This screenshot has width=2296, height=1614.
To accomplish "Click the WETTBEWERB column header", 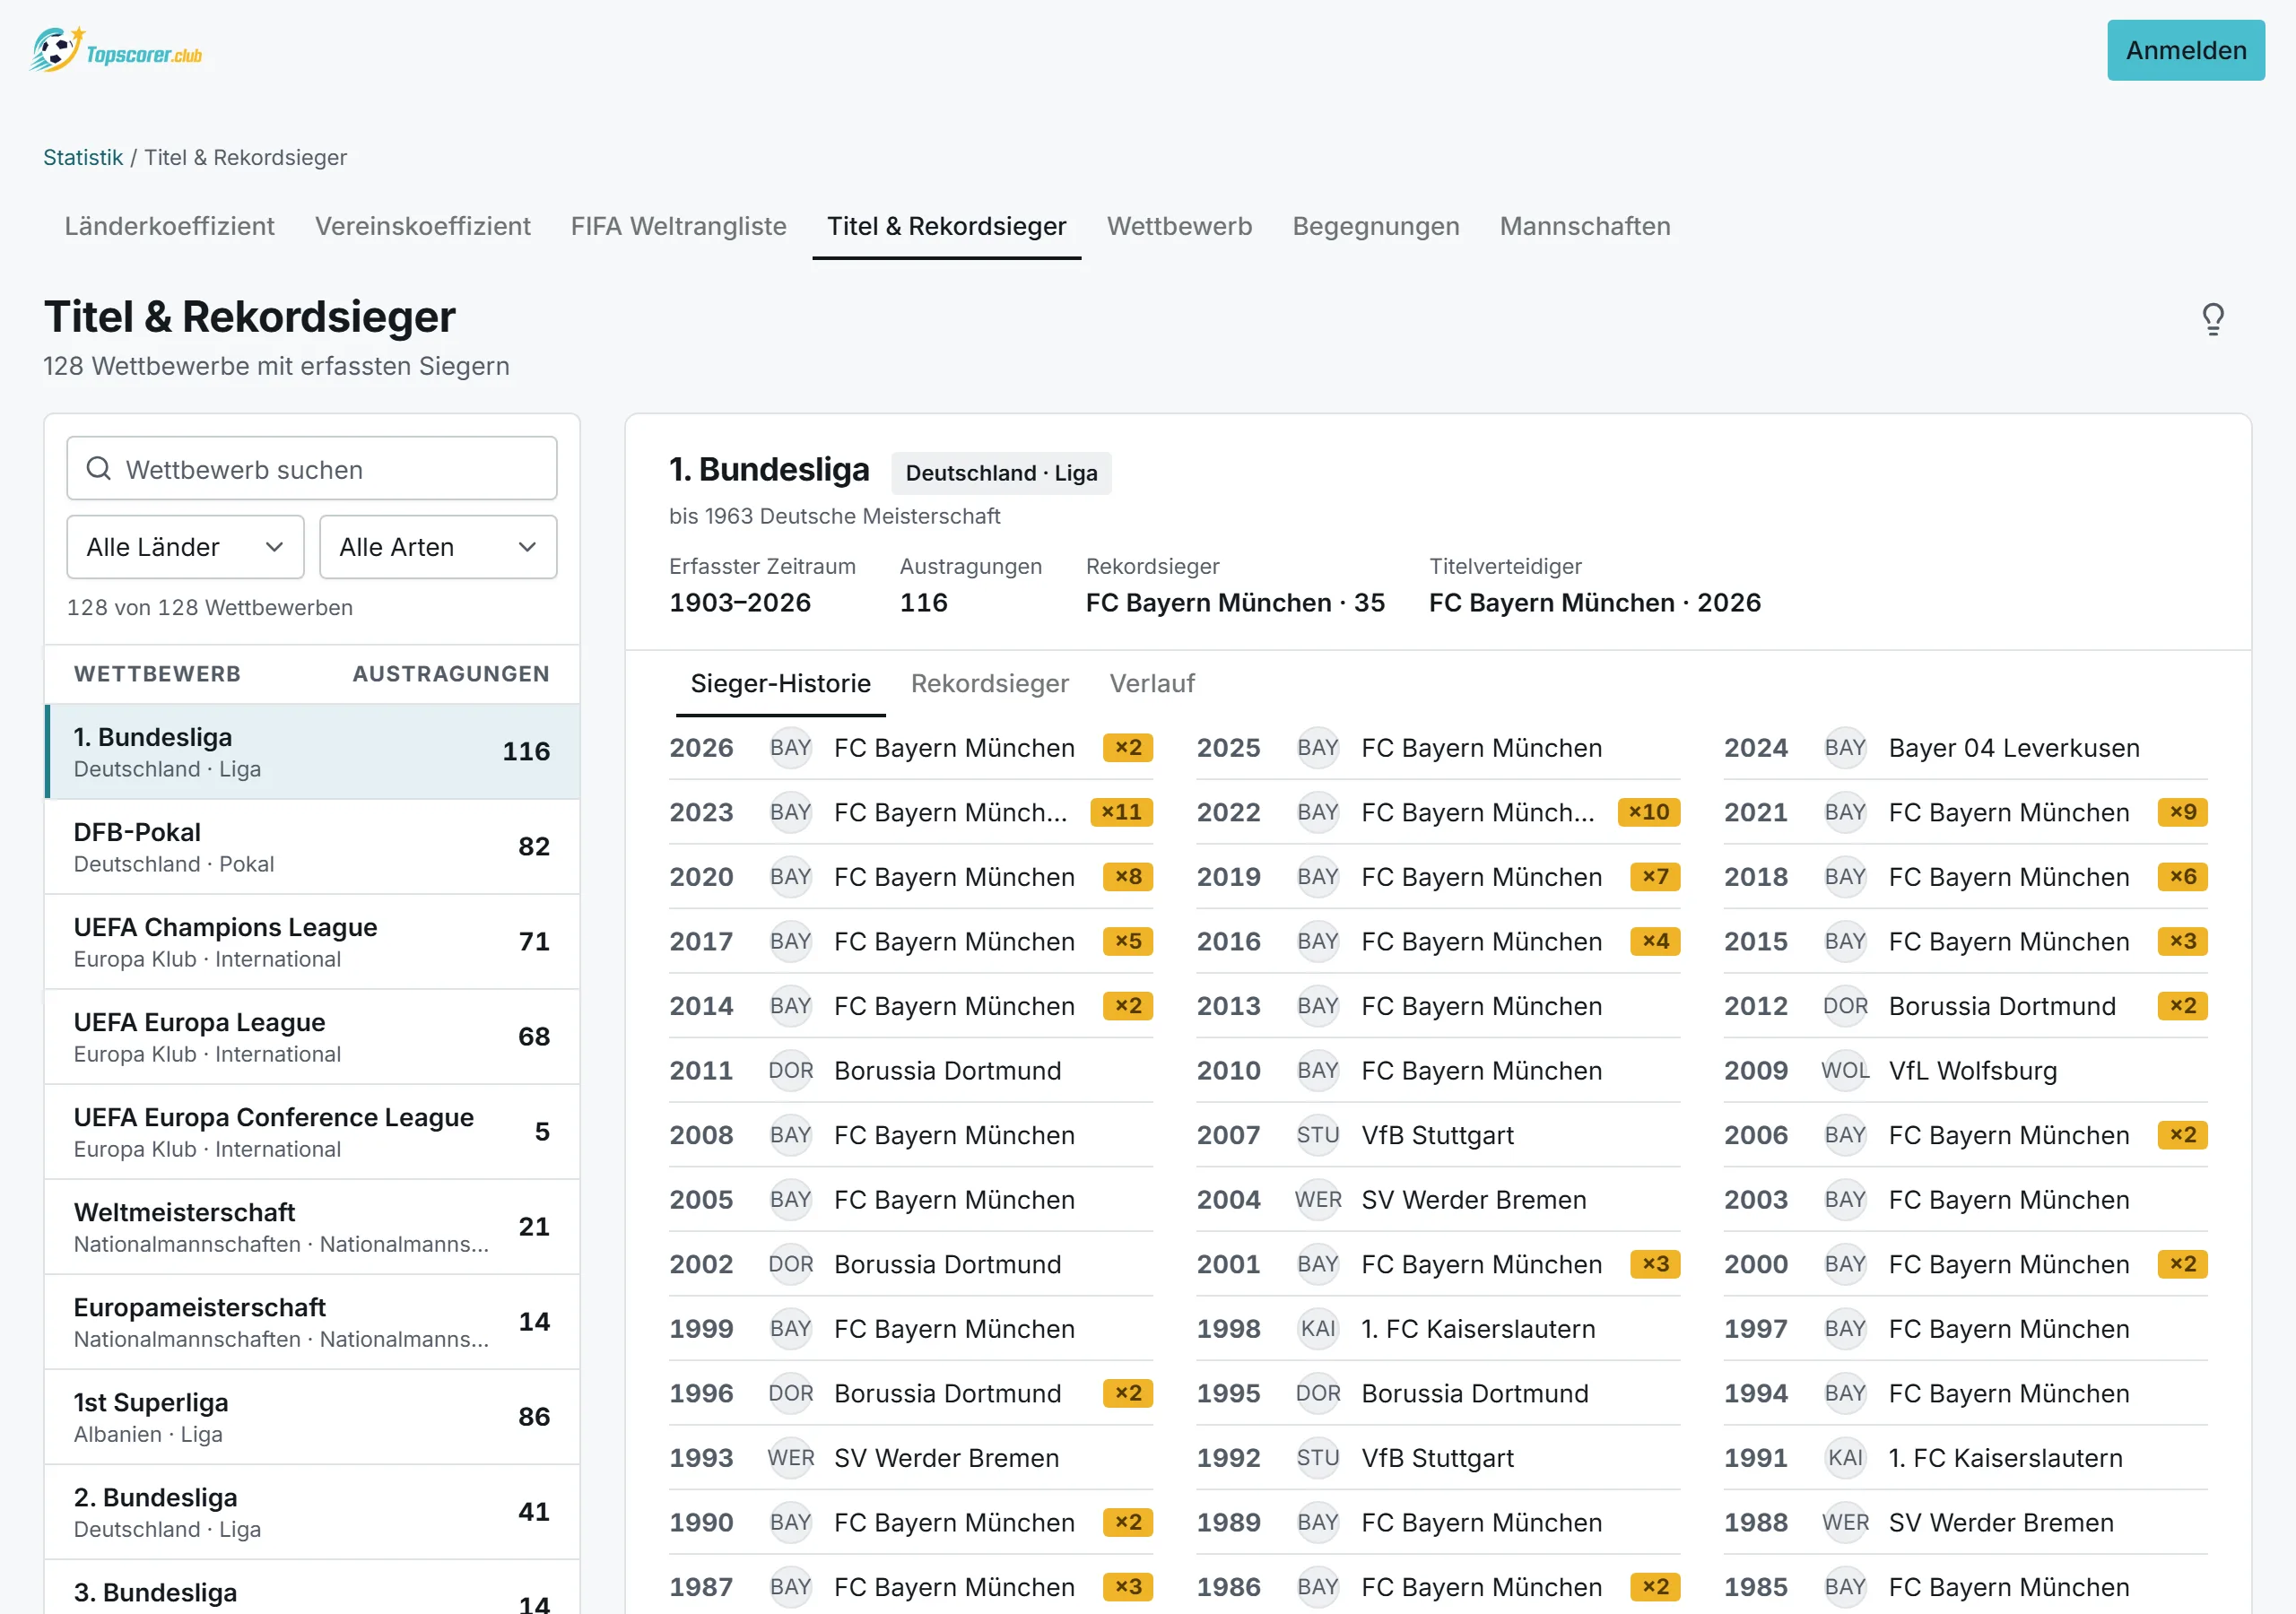I will [x=157, y=674].
